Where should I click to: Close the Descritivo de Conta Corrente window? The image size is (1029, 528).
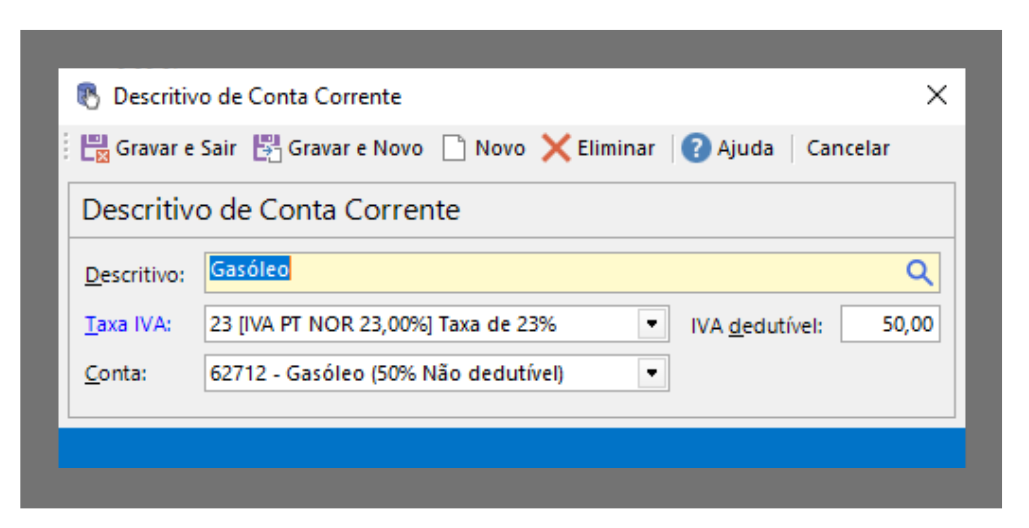936,95
